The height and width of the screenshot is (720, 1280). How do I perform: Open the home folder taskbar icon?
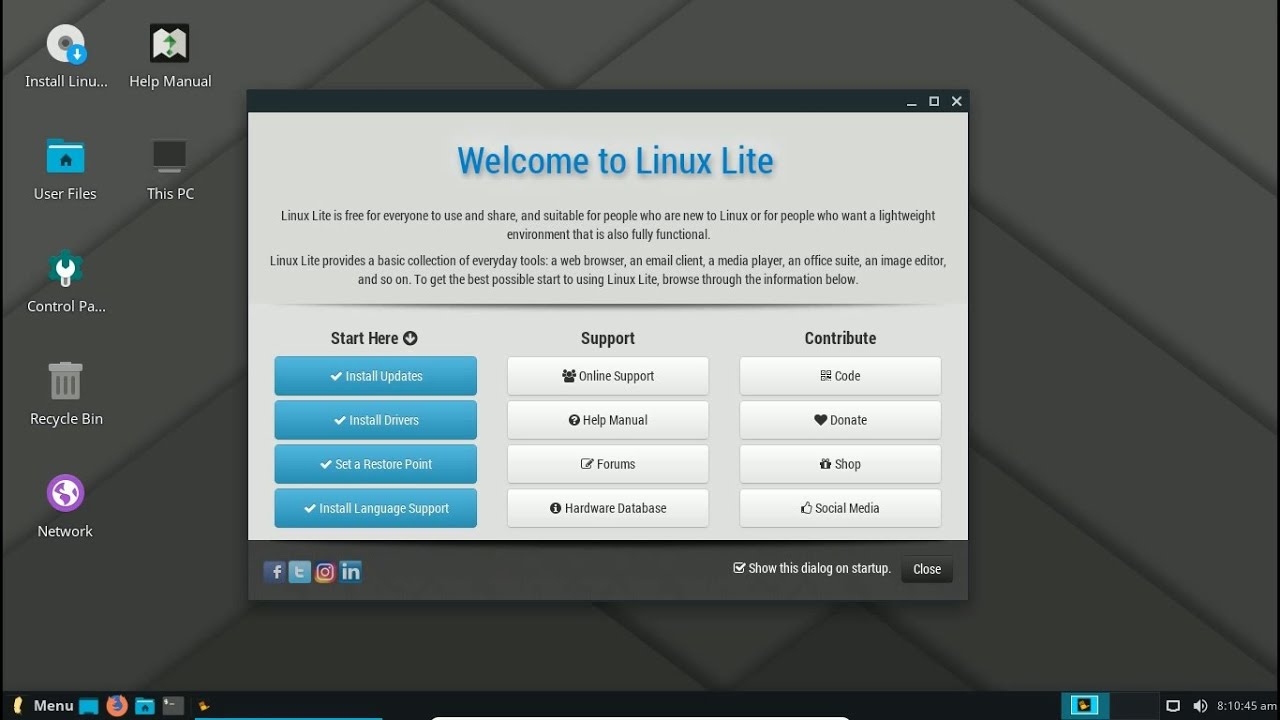[x=145, y=705]
